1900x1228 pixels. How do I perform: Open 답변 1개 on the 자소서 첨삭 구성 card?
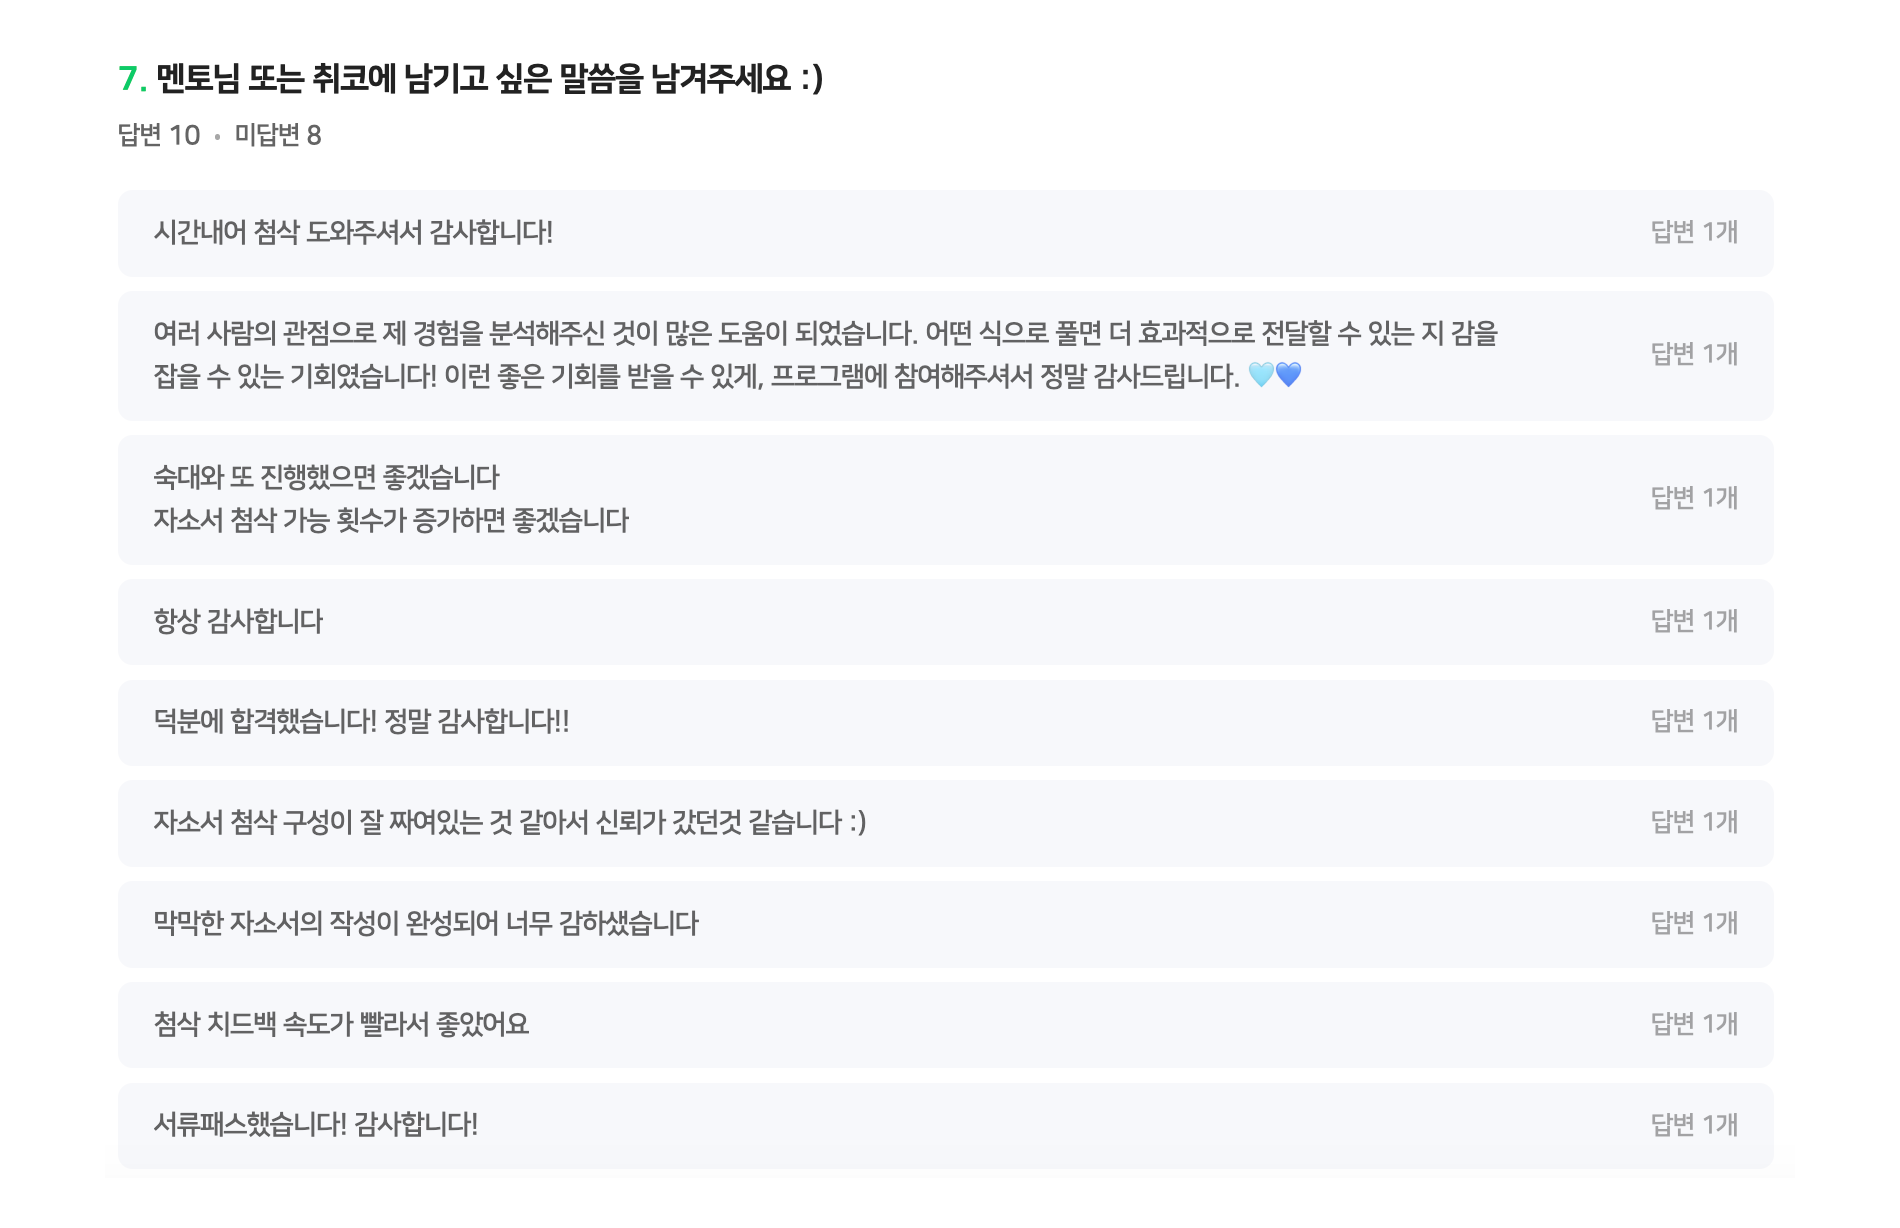click(1697, 822)
